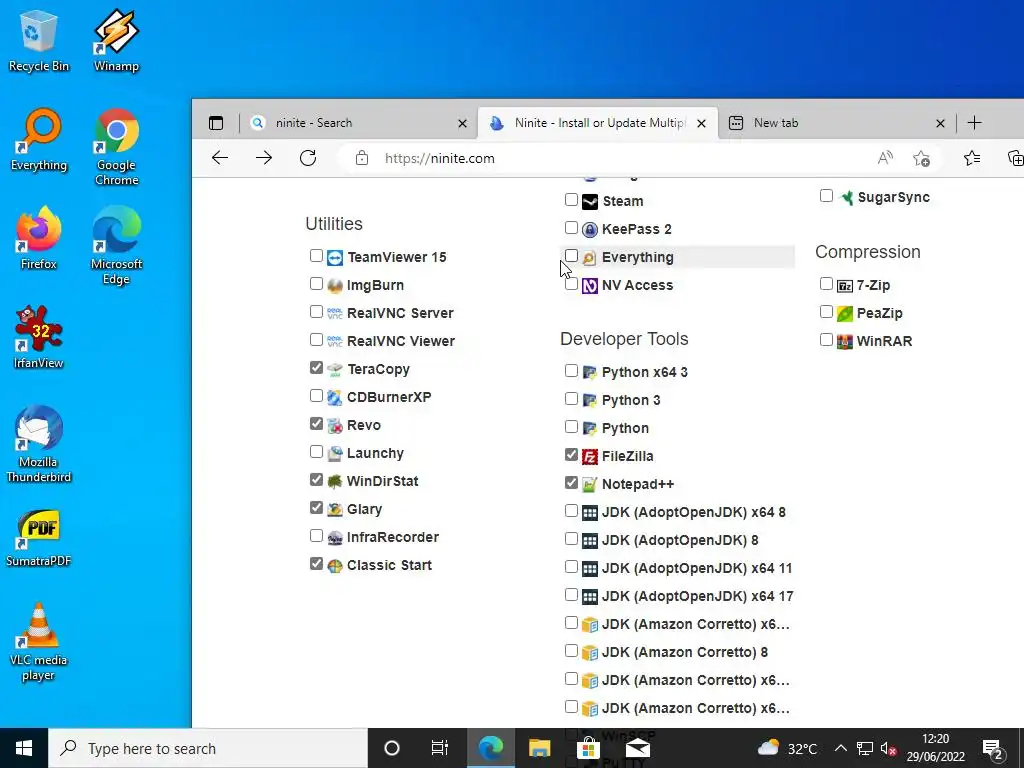
Task: Close the ninite - Search tab
Action: (462, 123)
